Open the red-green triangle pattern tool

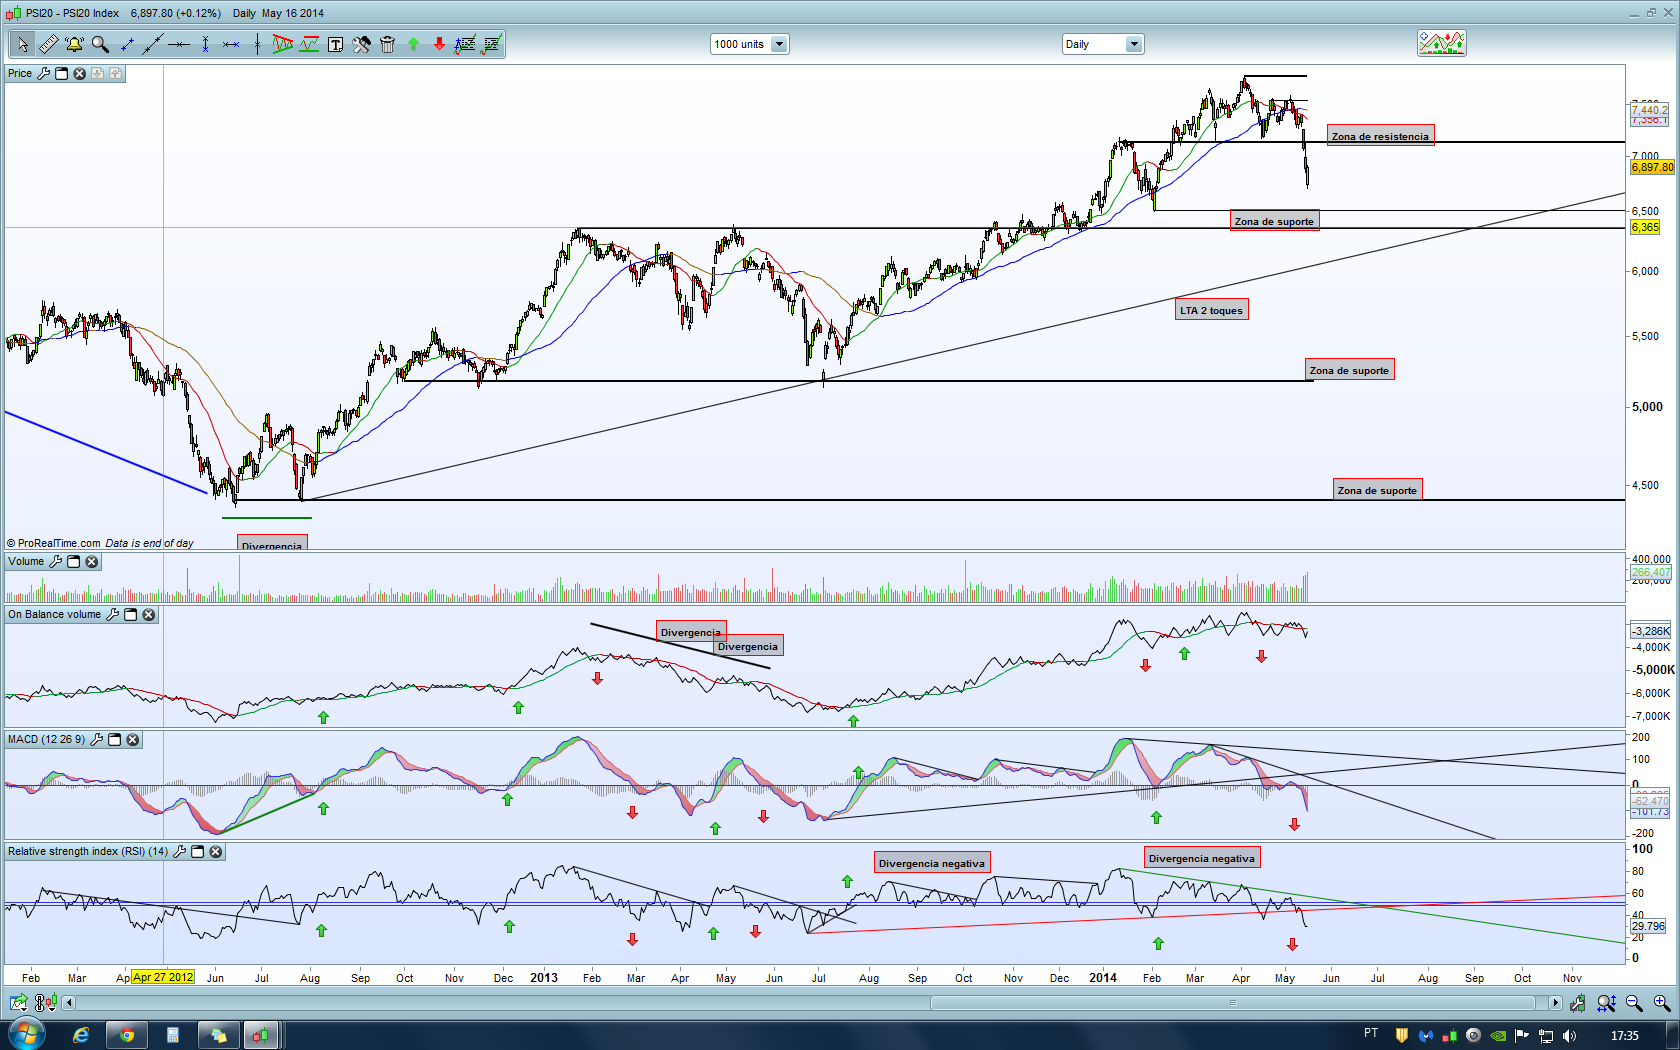[283, 44]
